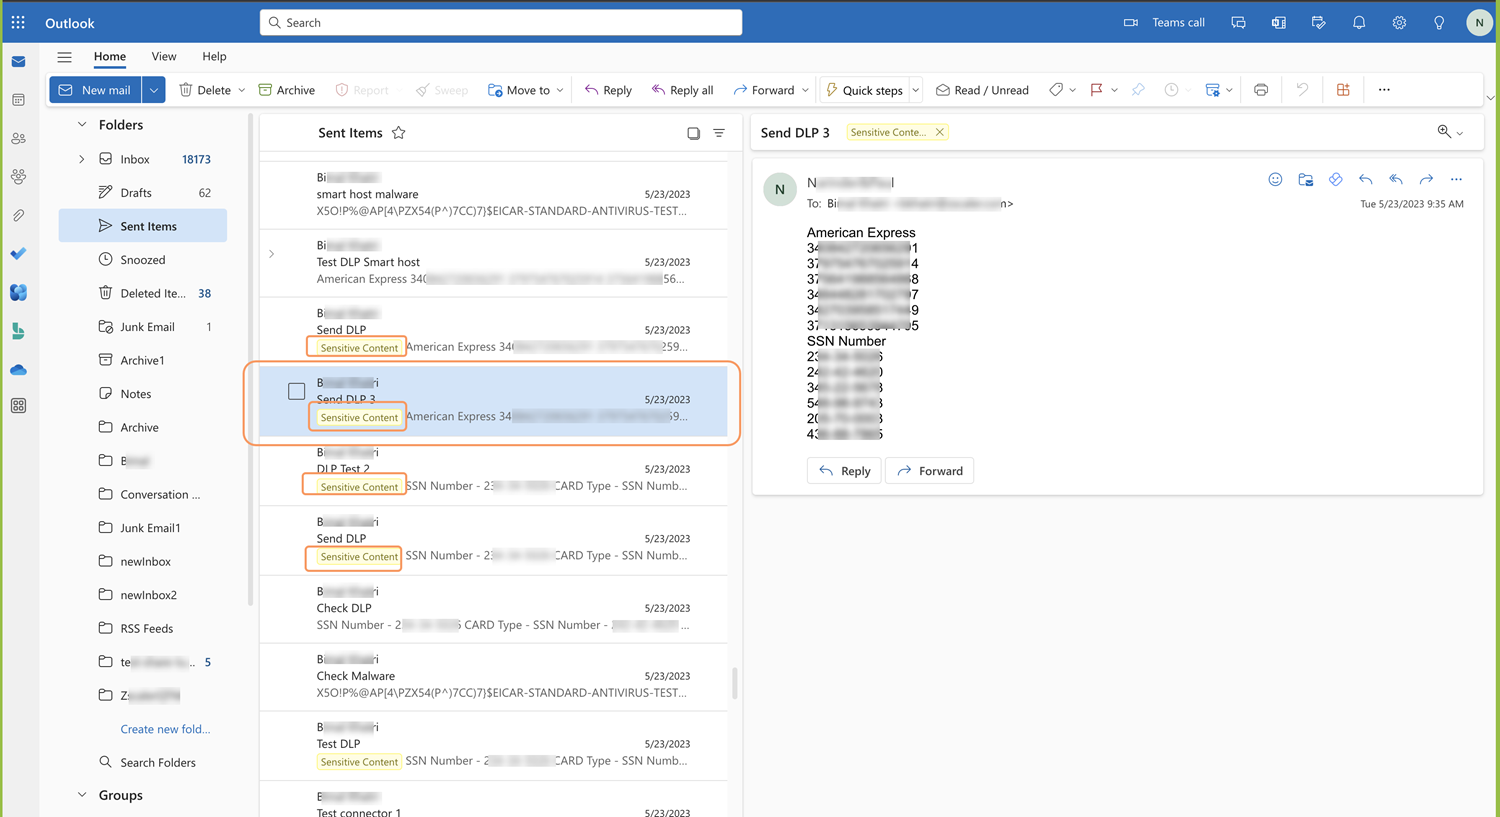Open Microsoft To Do from the app rail

18,253
